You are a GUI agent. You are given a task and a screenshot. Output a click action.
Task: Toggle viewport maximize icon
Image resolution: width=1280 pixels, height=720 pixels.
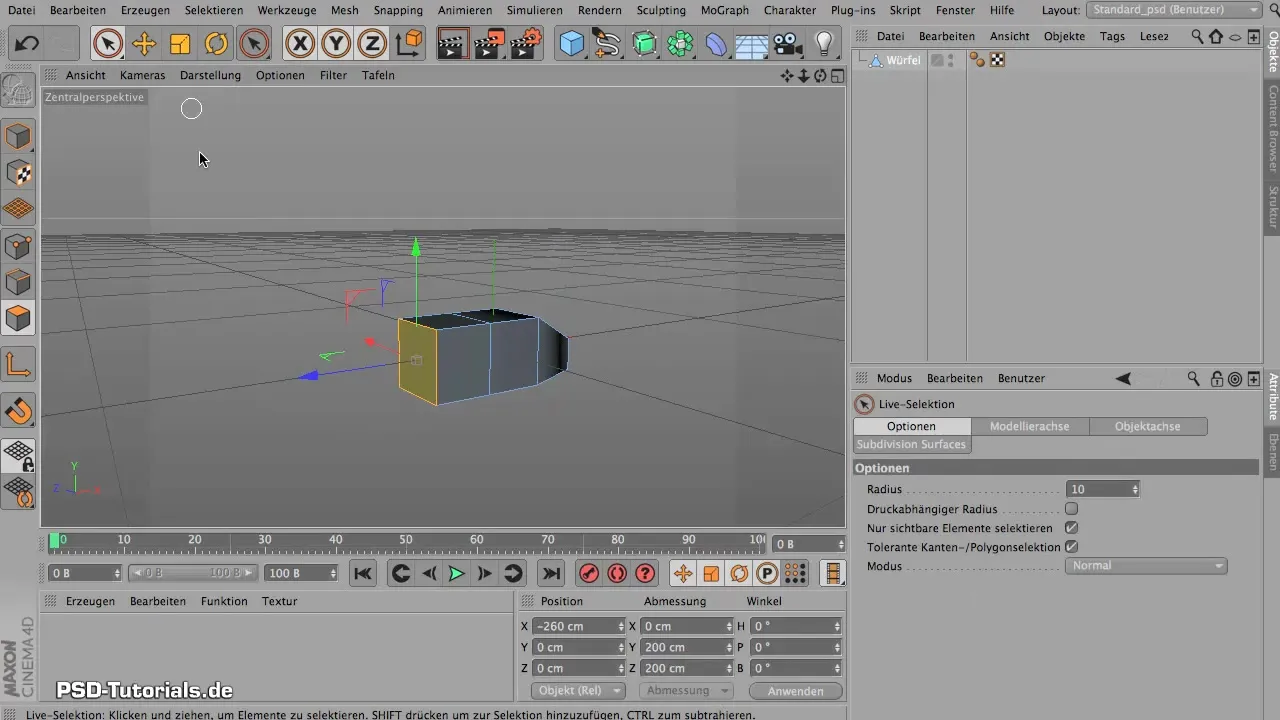pyautogui.click(x=837, y=75)
